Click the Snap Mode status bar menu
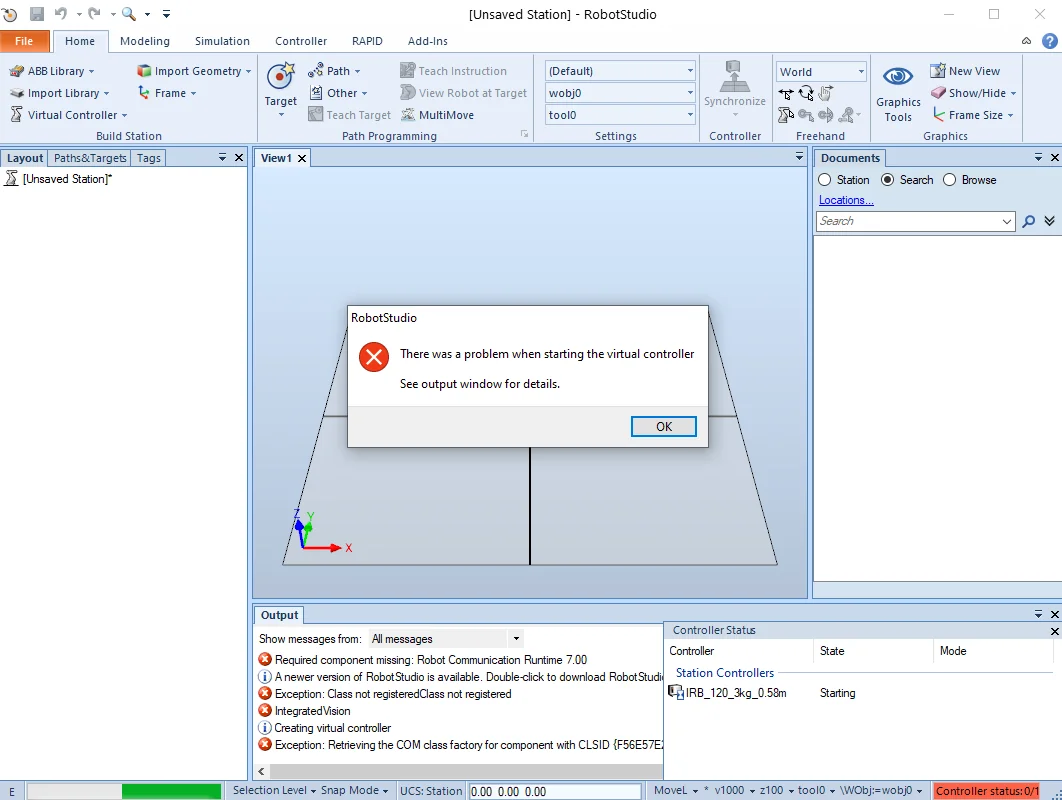Image resolution: width=1062 pixels, height=800 pixels. [354, 791]
